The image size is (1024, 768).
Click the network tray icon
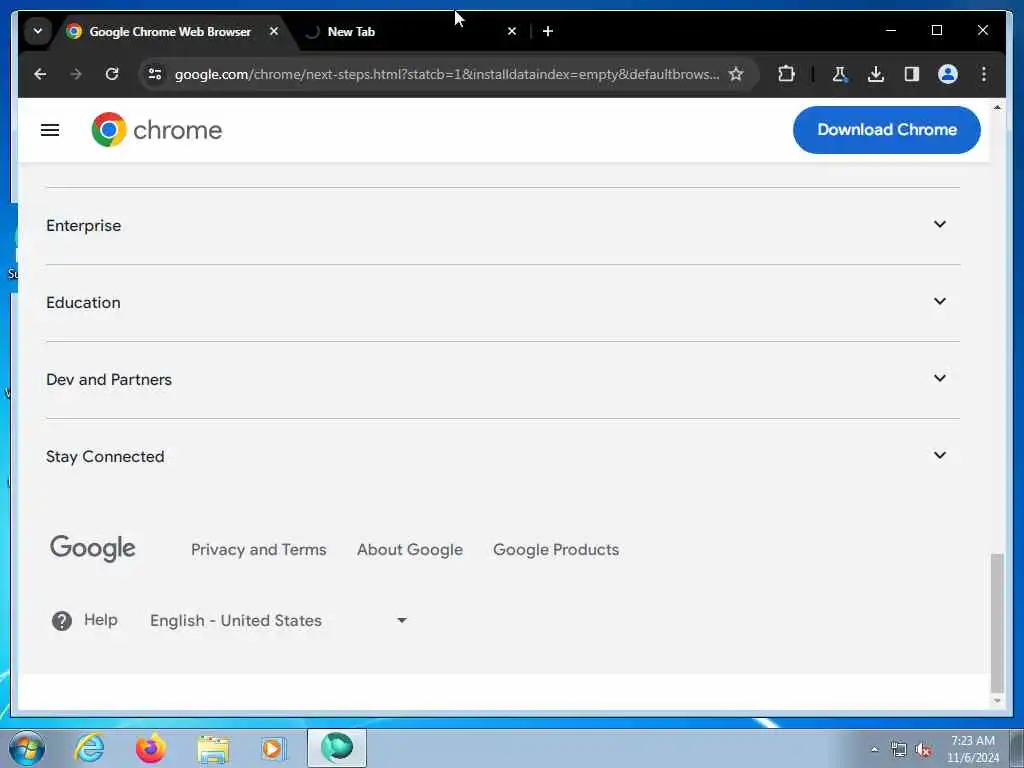click(899, 750)
